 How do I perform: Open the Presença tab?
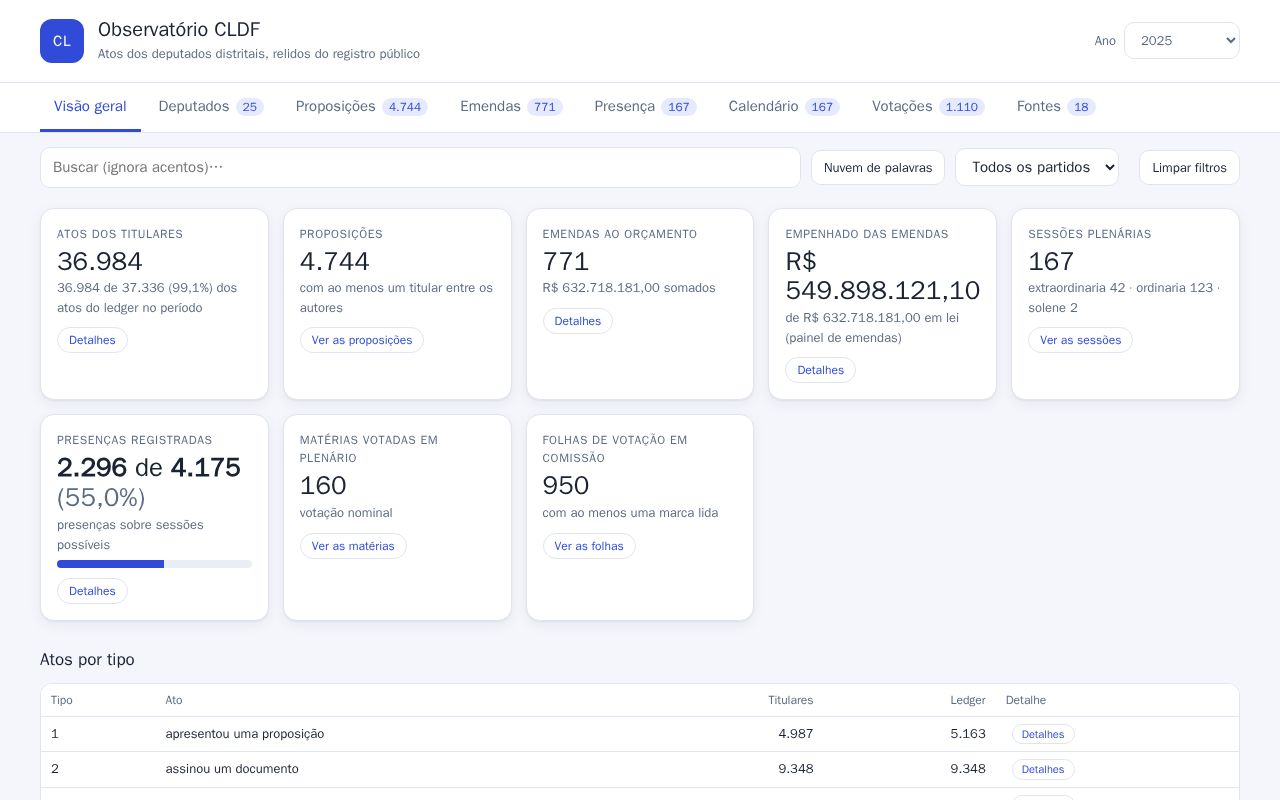tap(645, 107)
